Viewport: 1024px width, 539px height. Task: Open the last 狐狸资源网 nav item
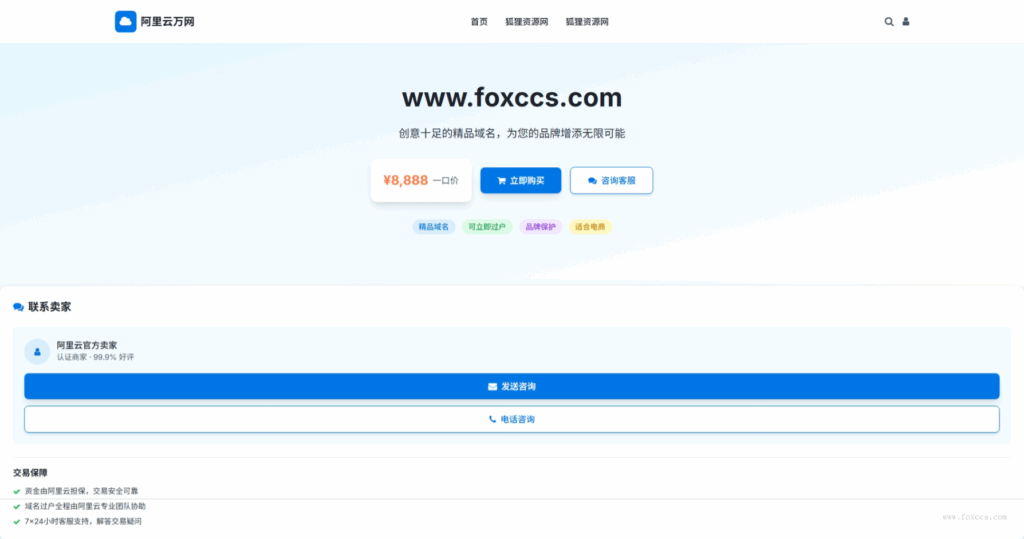pos(586,22)
